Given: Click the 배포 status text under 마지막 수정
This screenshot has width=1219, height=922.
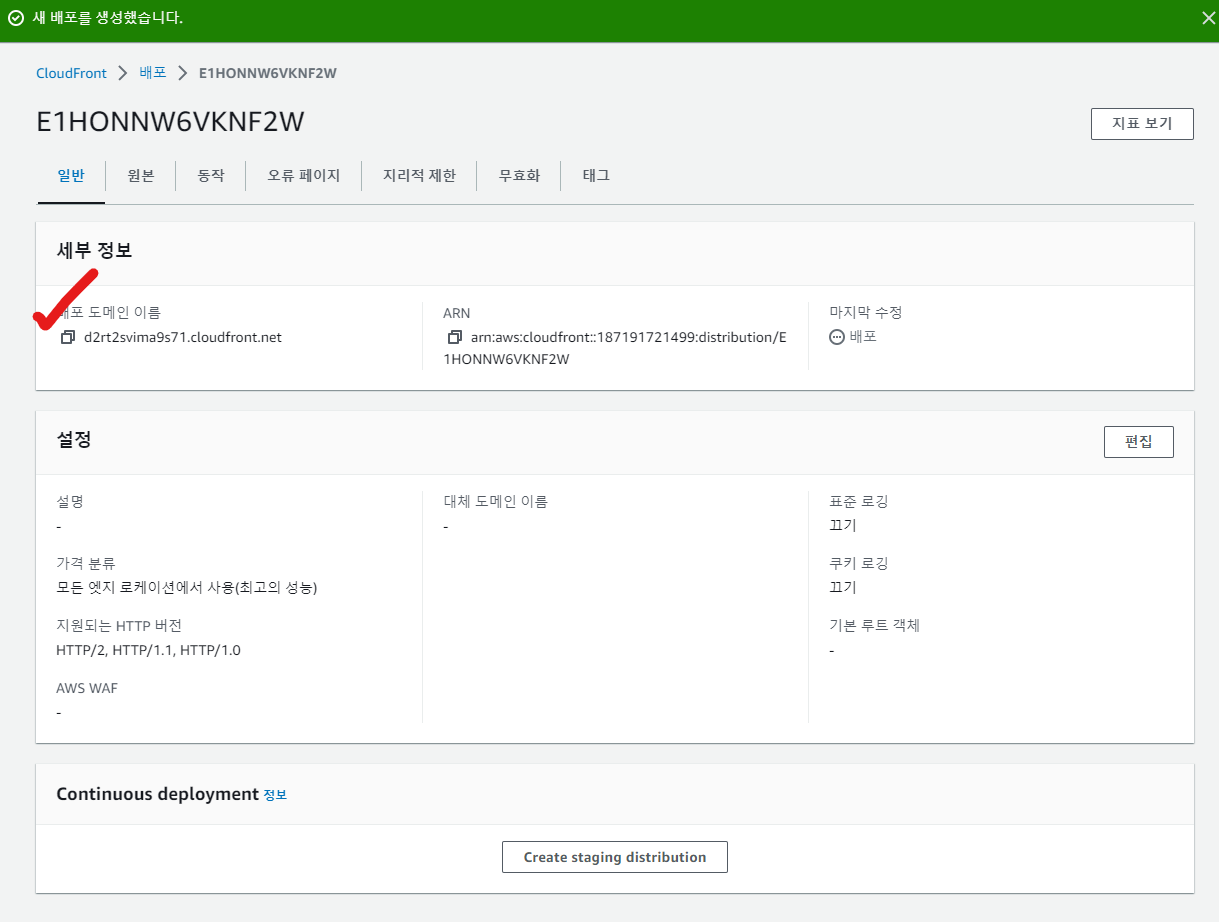Looking at the screenshot, I should [863, 338].
